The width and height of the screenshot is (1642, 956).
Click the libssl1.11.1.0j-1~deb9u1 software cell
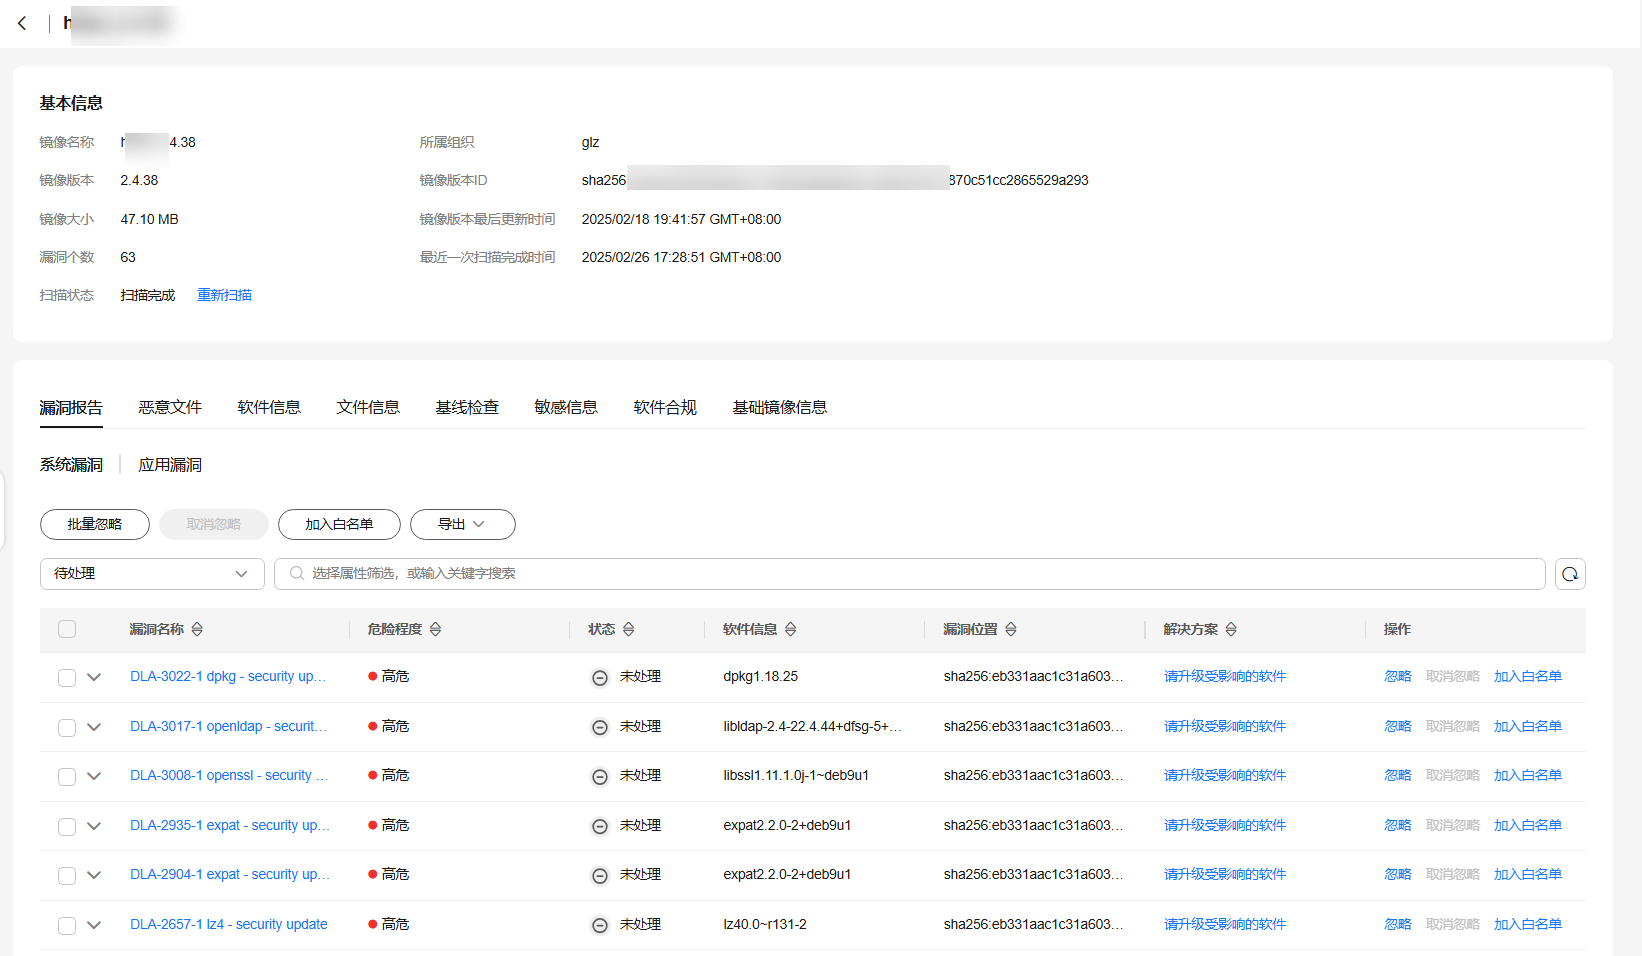[x=796, y=776]
